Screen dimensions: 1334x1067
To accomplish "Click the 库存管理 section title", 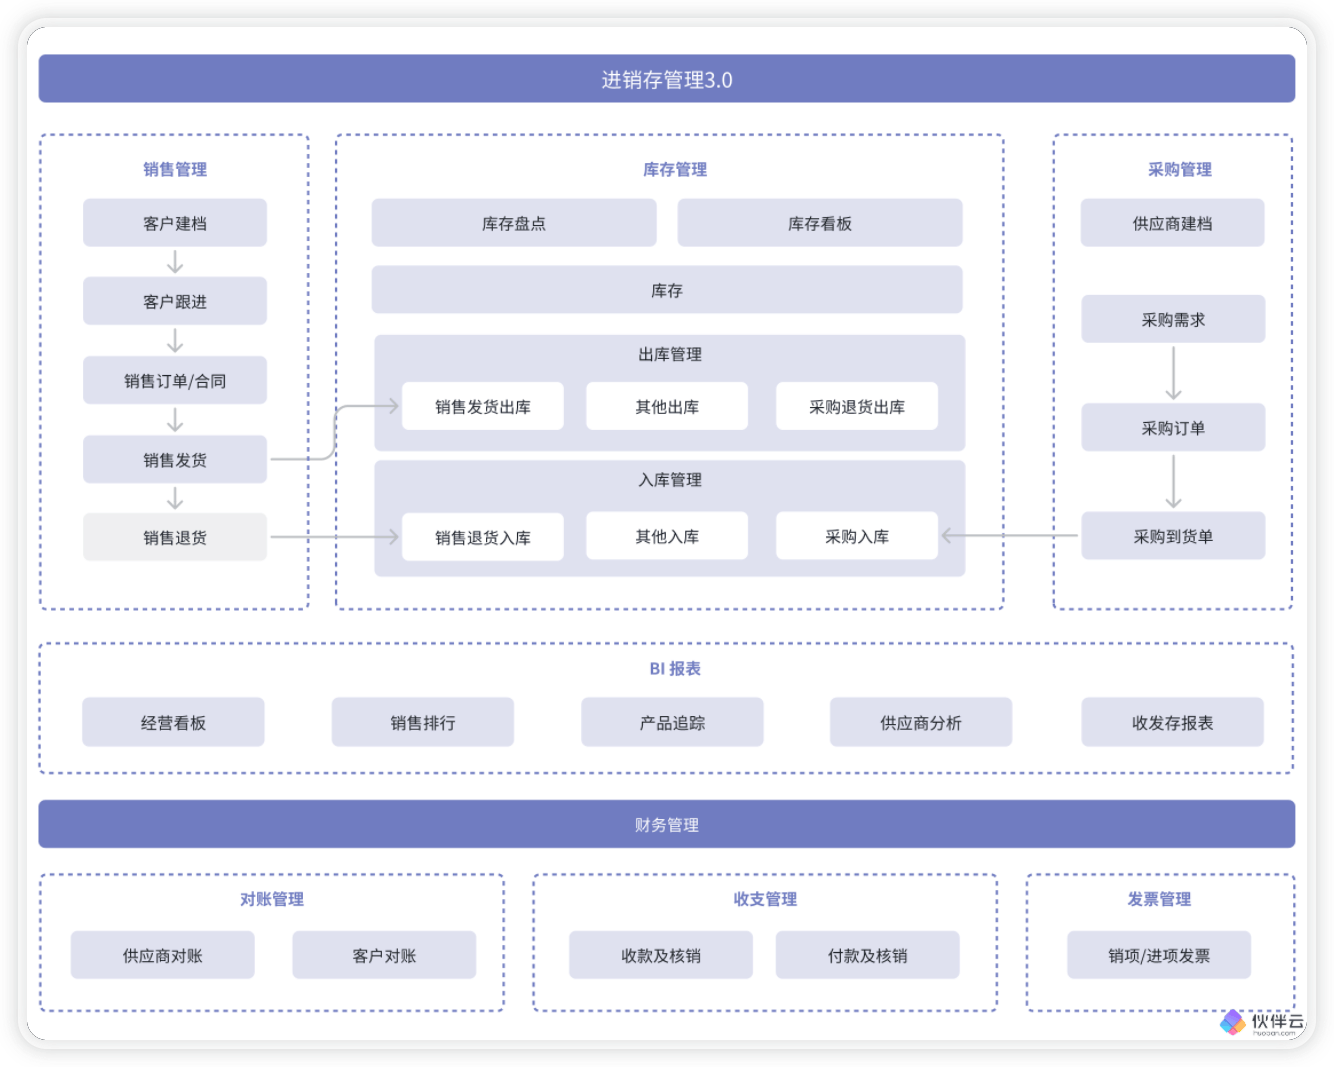I will click(x=675, y=169).
